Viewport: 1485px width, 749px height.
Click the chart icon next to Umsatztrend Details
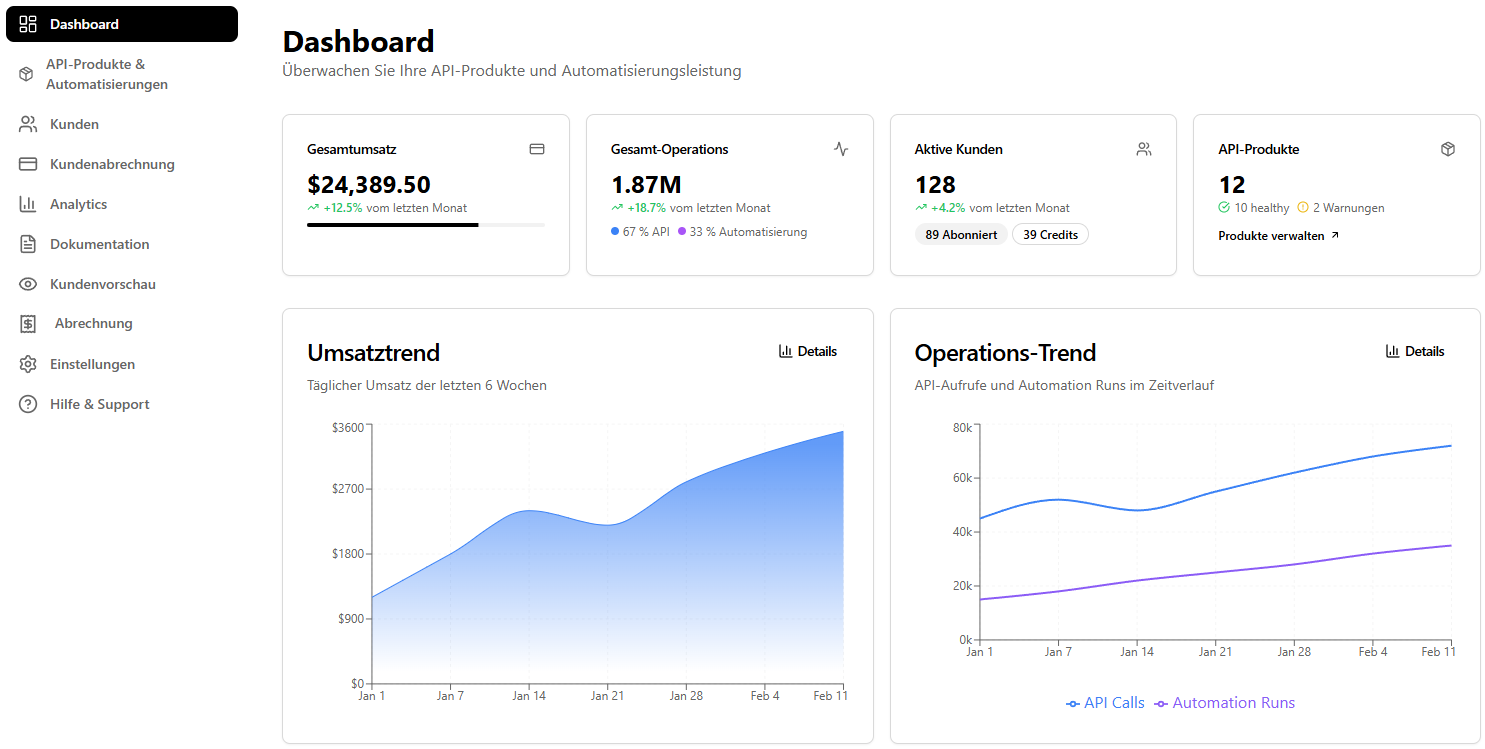[785, 351]
